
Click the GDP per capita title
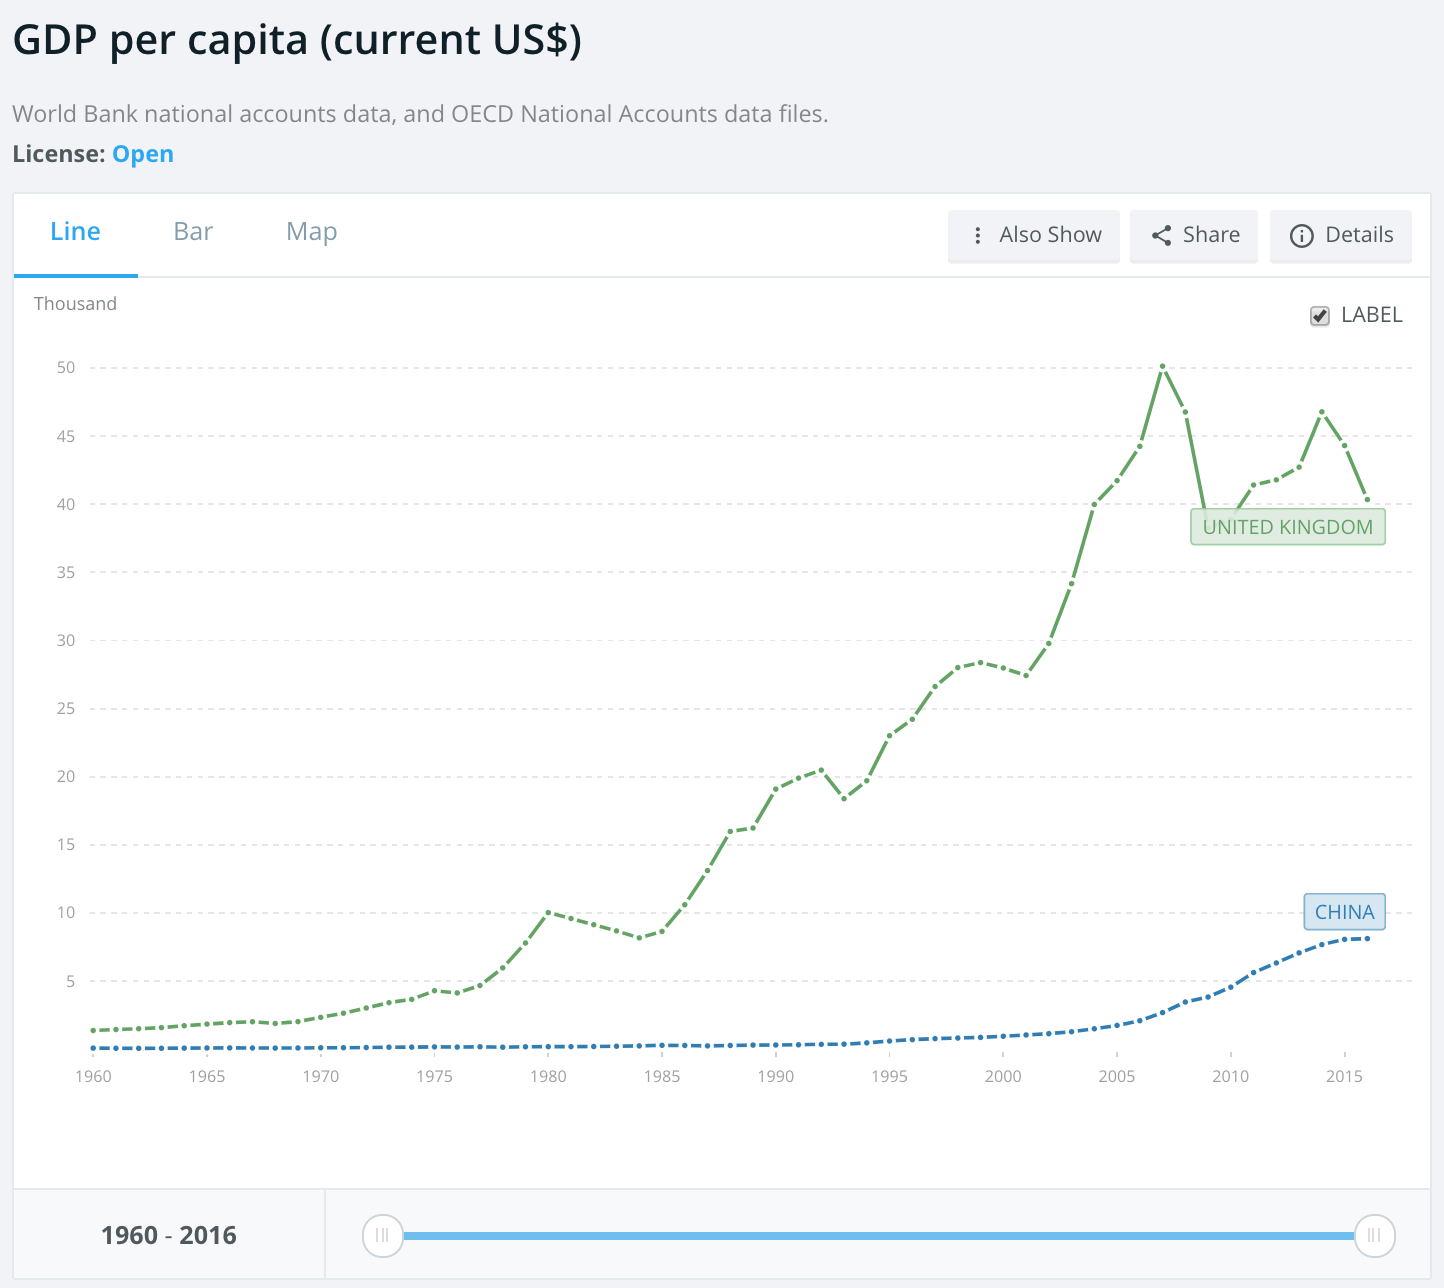point(297,40)
